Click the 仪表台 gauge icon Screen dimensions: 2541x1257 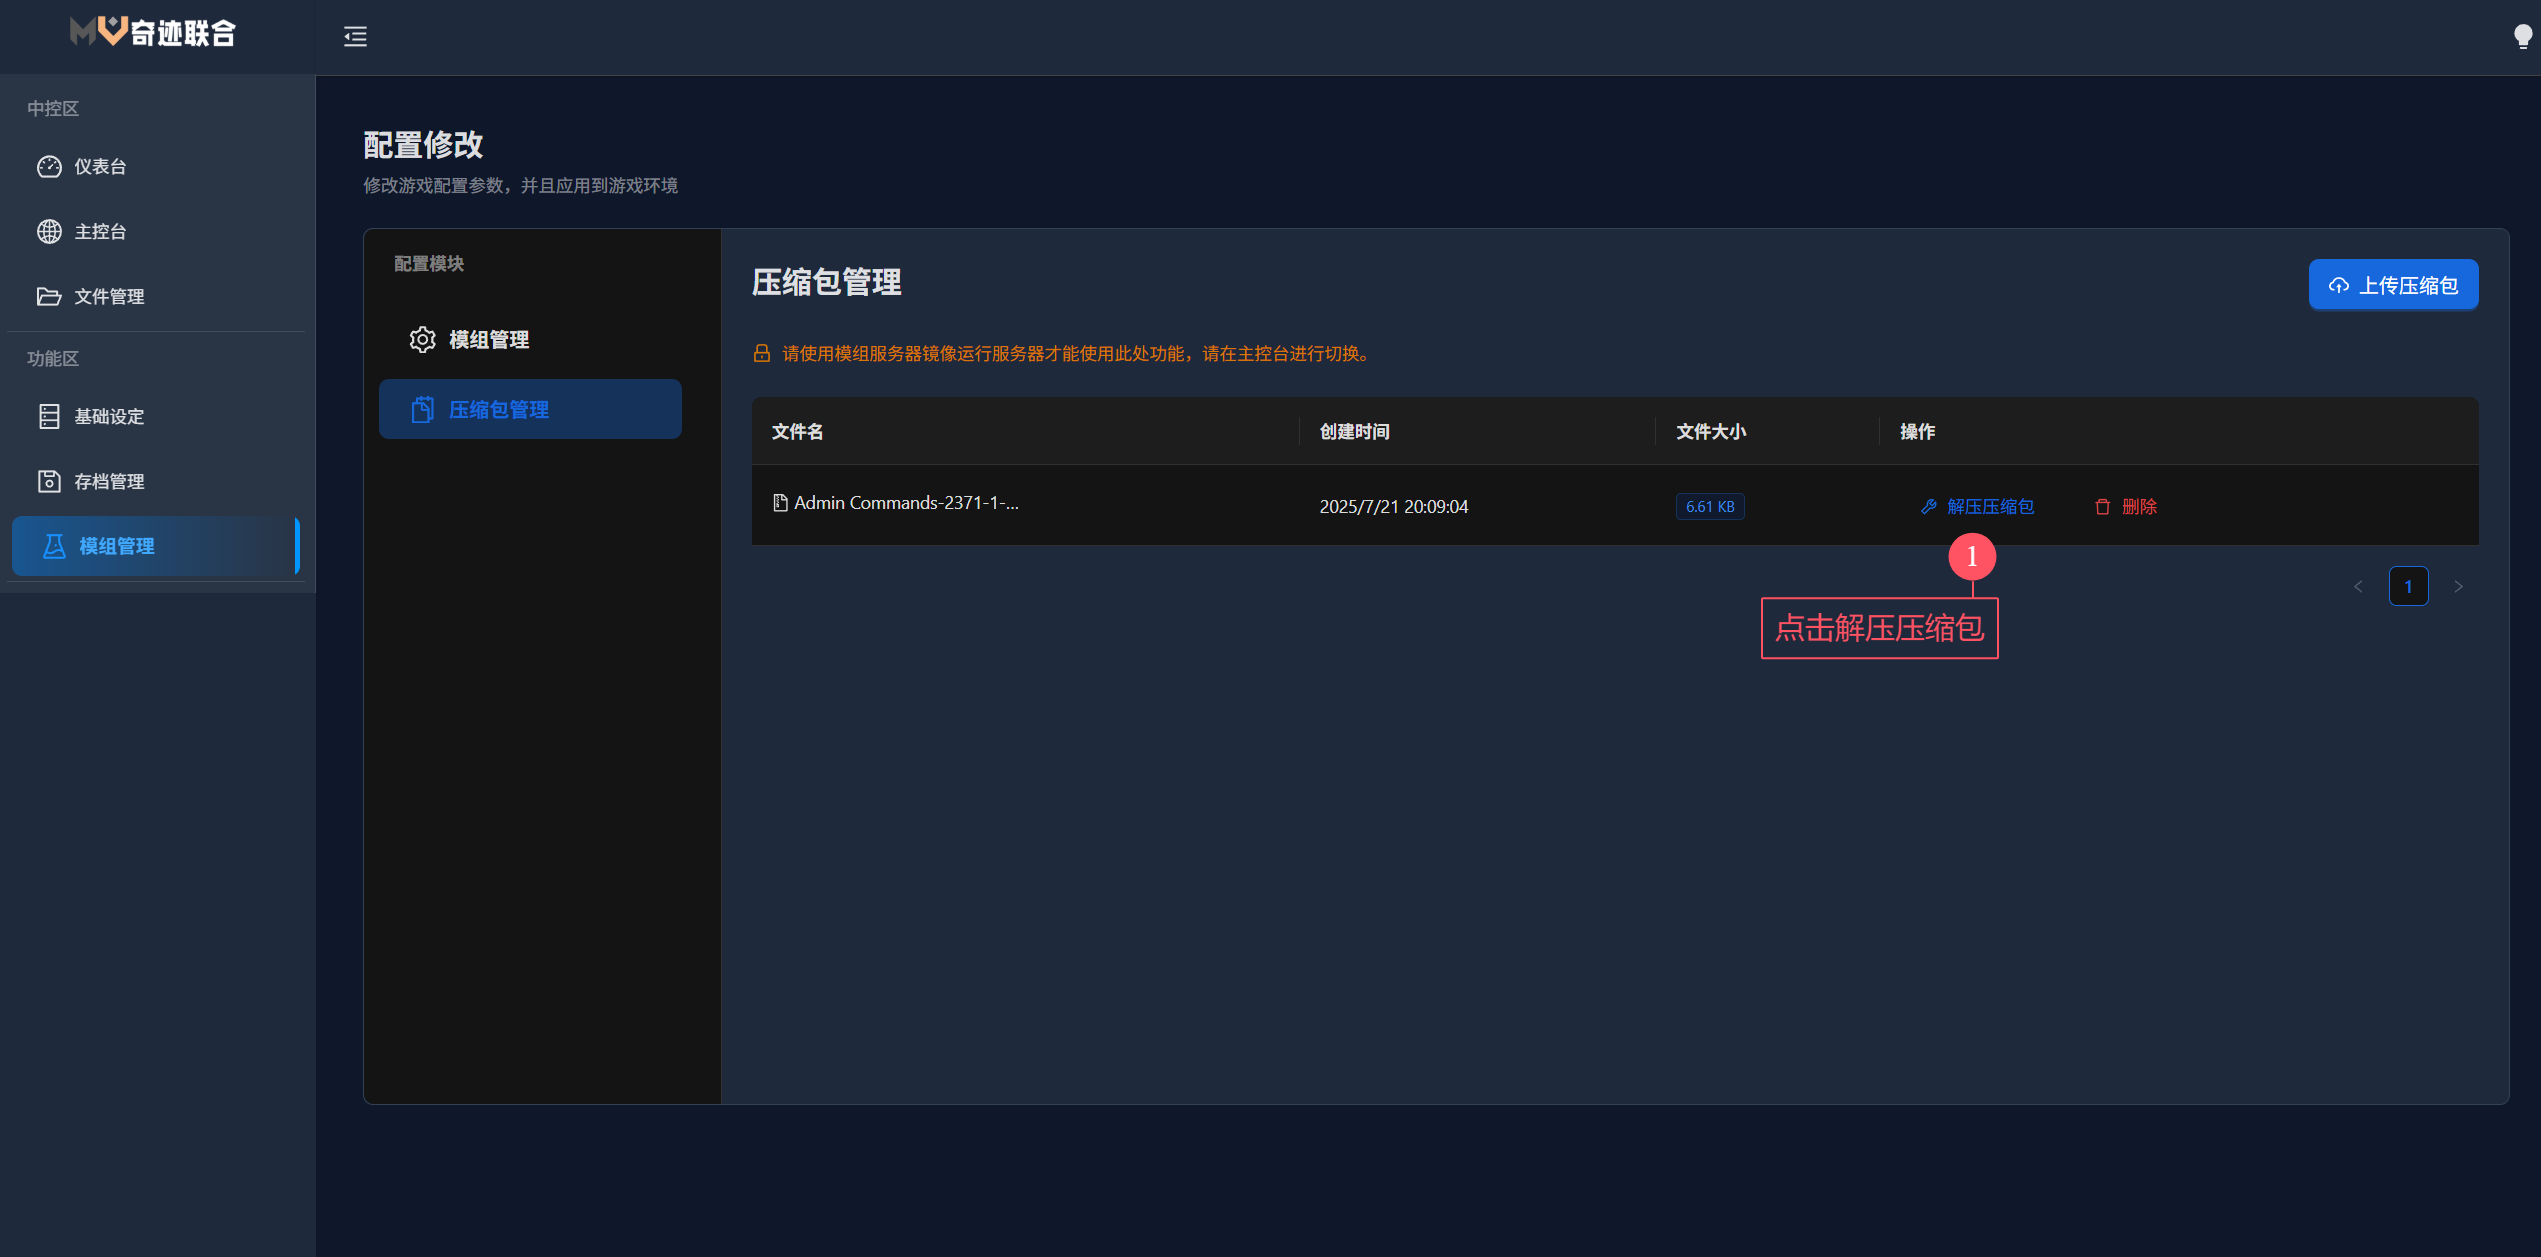(49, 167)
